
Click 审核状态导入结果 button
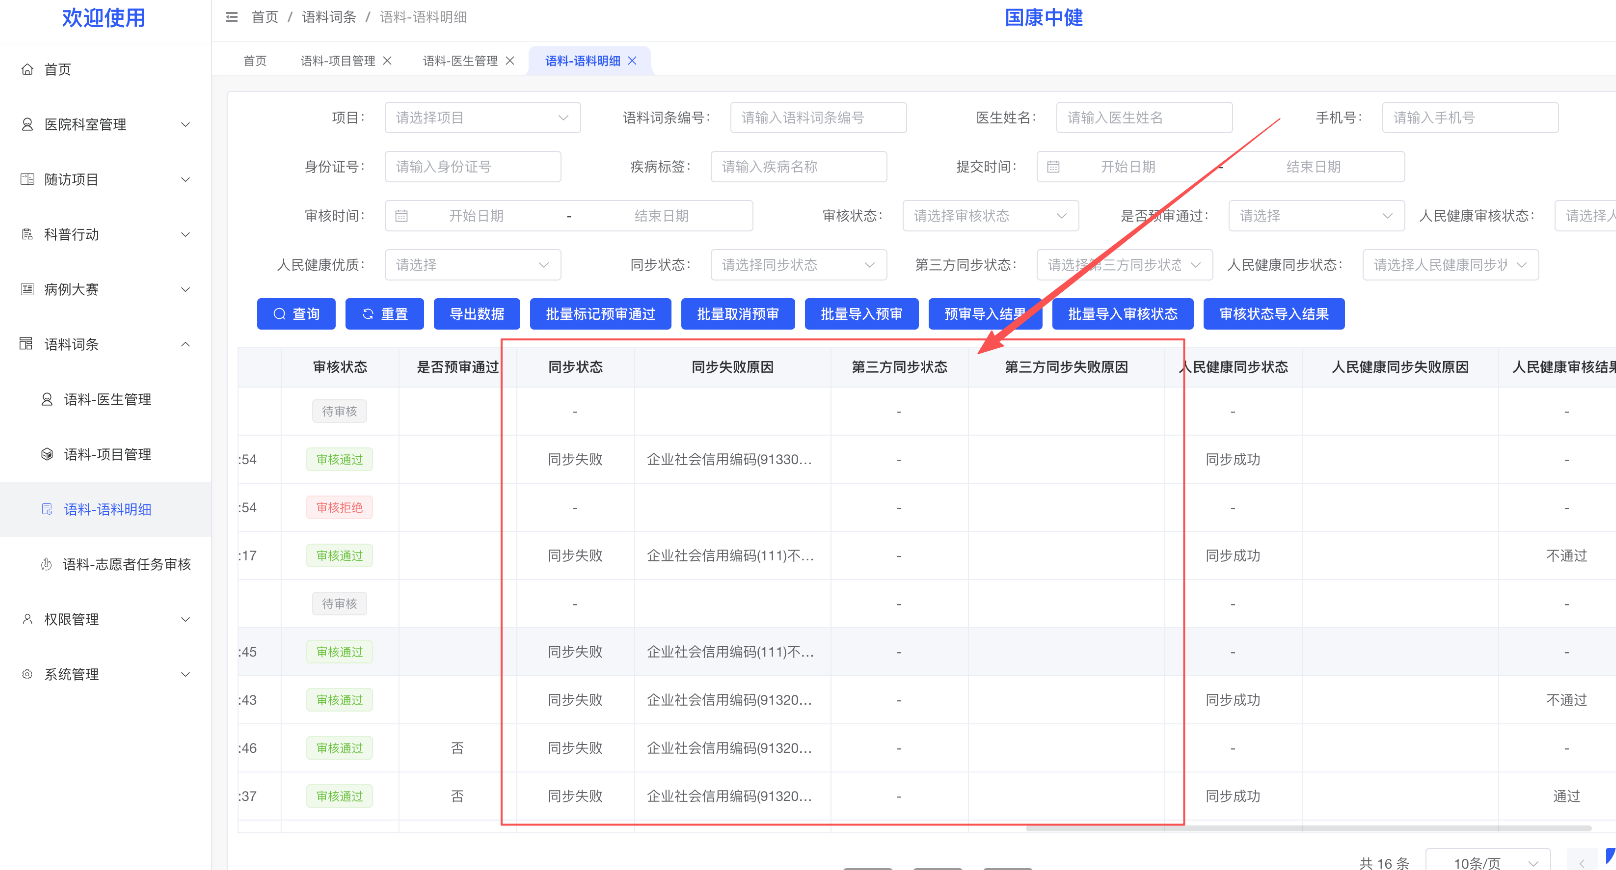pos(1274,314)
